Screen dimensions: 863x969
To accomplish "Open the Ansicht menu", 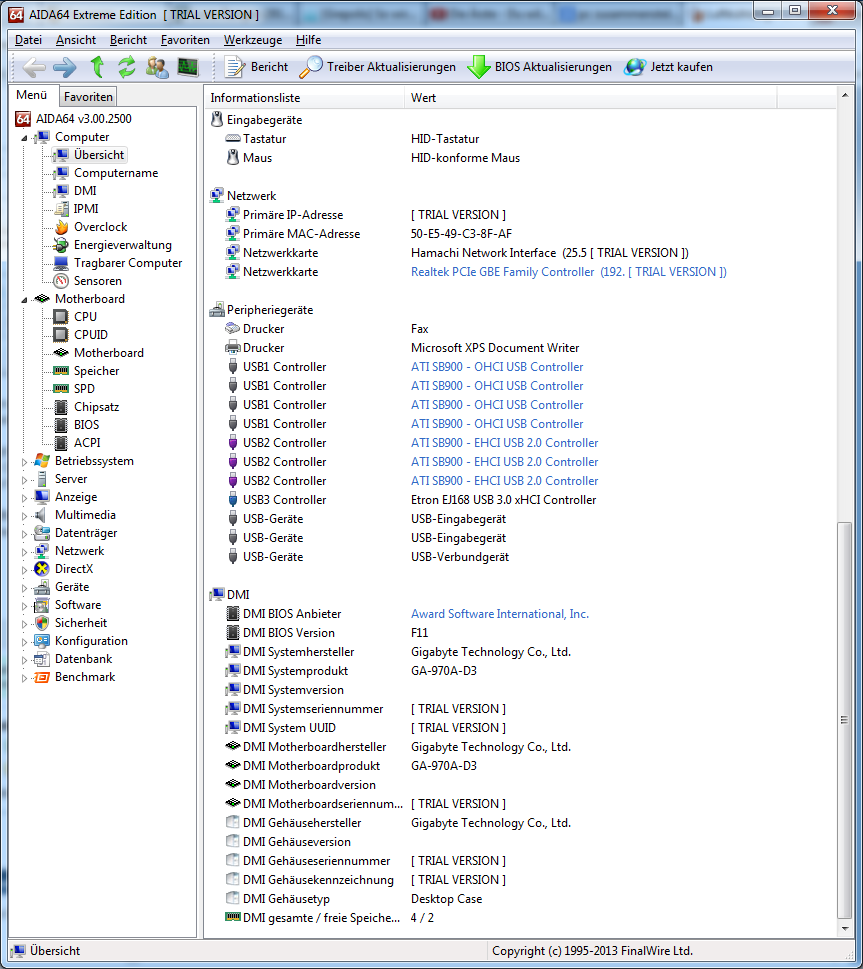I will (x=76, y=40).
